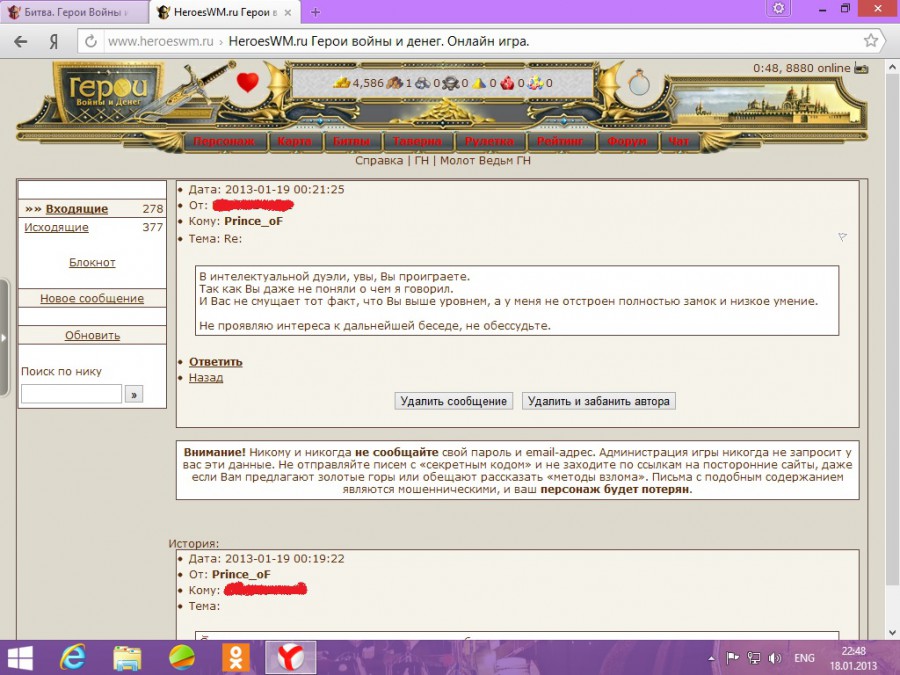Bookmark the page with the star icon
900x675 pixels.
[871, 41]
